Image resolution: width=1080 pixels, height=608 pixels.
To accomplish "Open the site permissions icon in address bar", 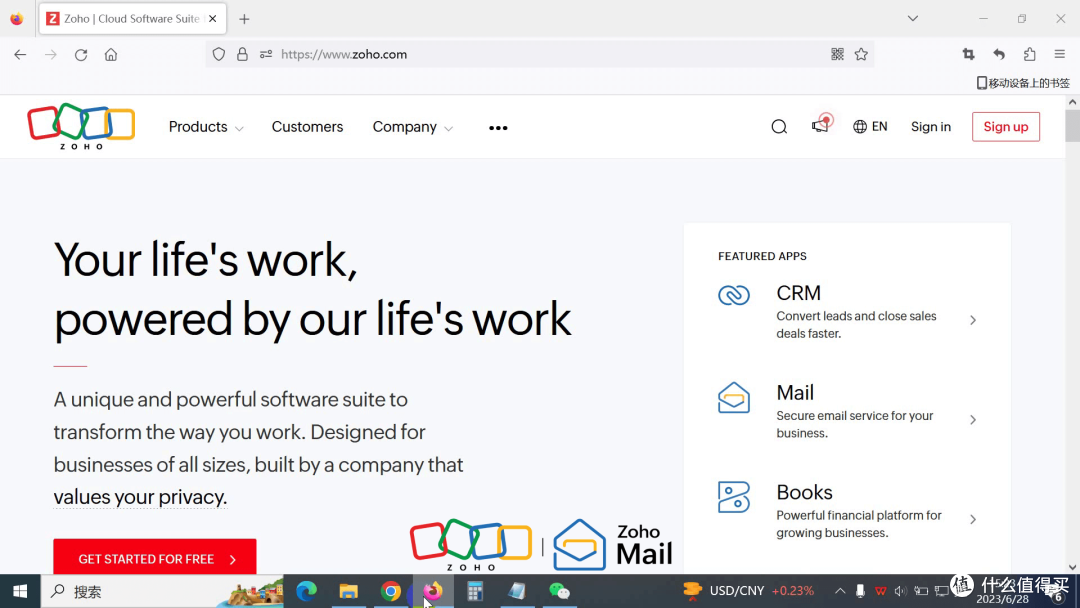I will coord(266,54).
